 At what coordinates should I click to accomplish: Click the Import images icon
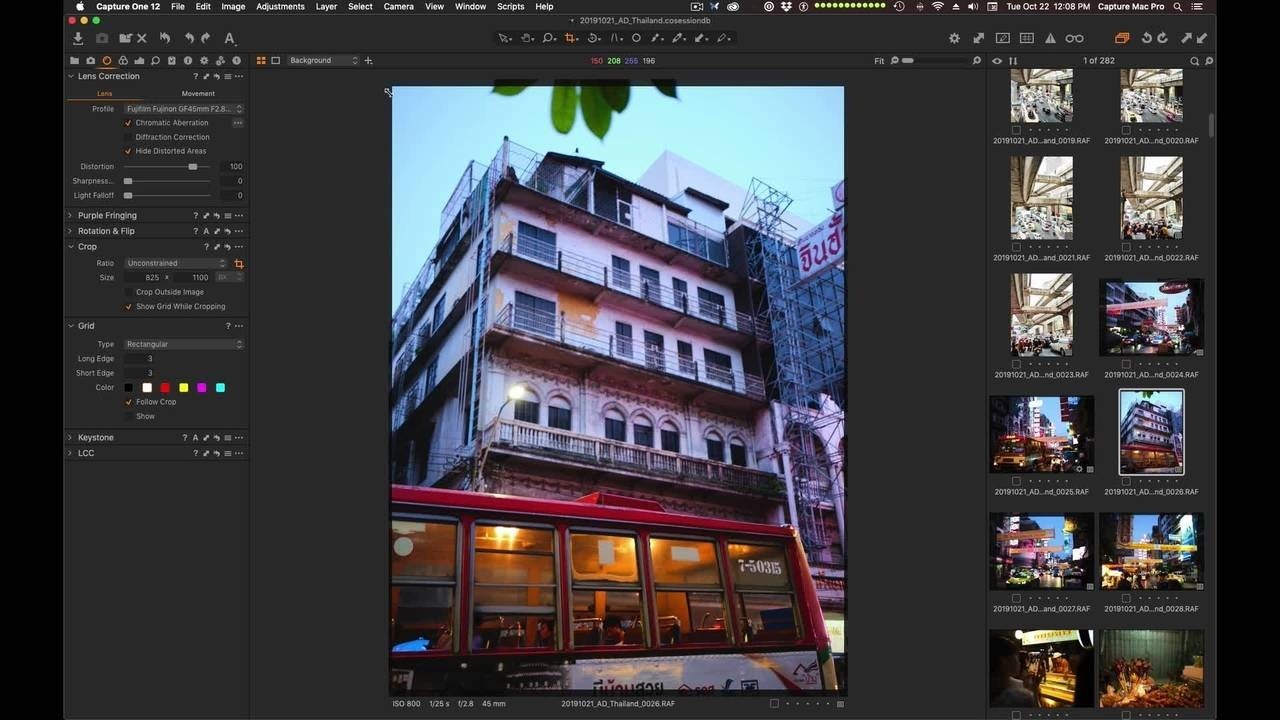click(x=78, y=38)
